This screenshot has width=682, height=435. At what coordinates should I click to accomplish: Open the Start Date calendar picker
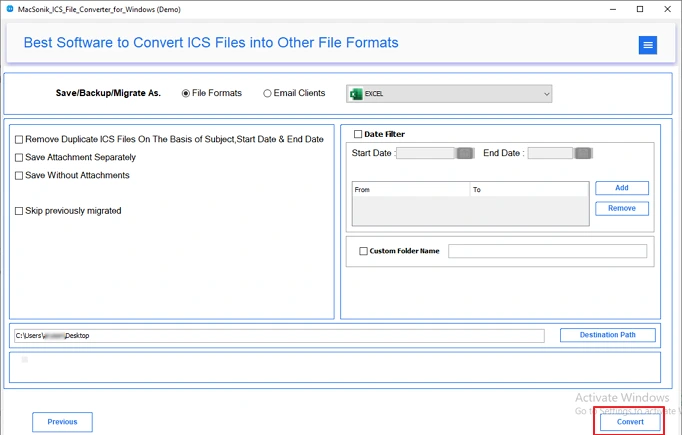[465, 153]
